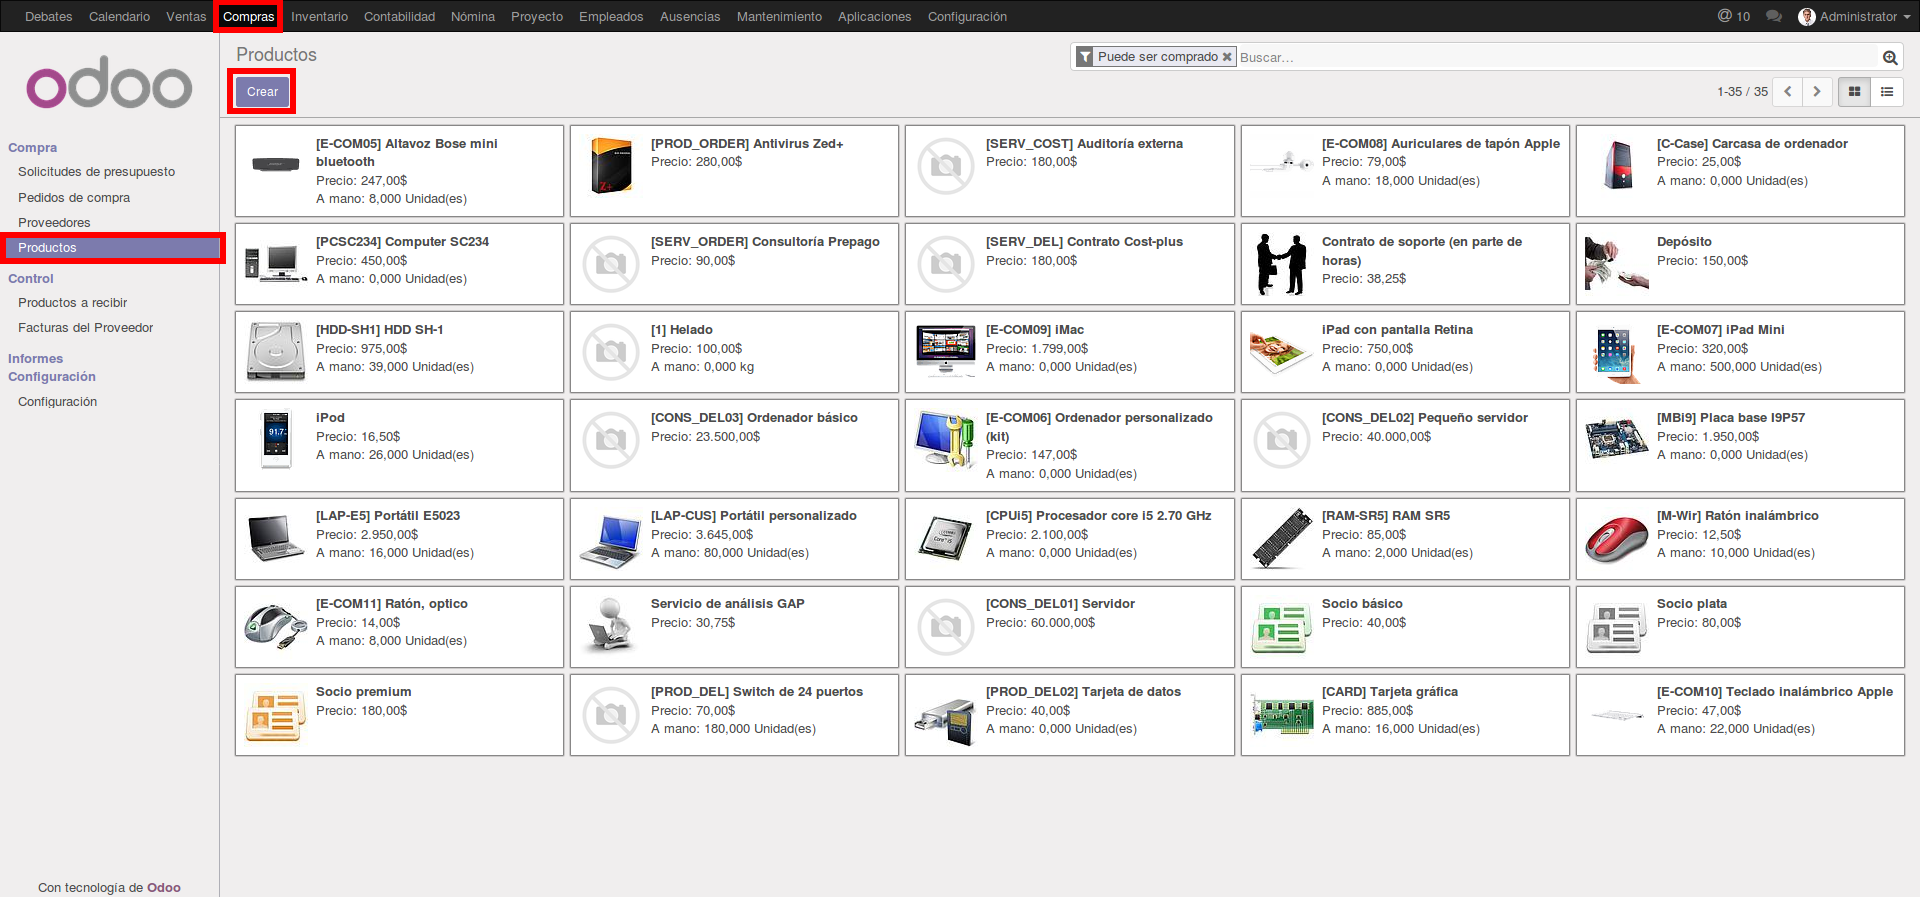Expand the Informes sidebar section

point(35,359)
